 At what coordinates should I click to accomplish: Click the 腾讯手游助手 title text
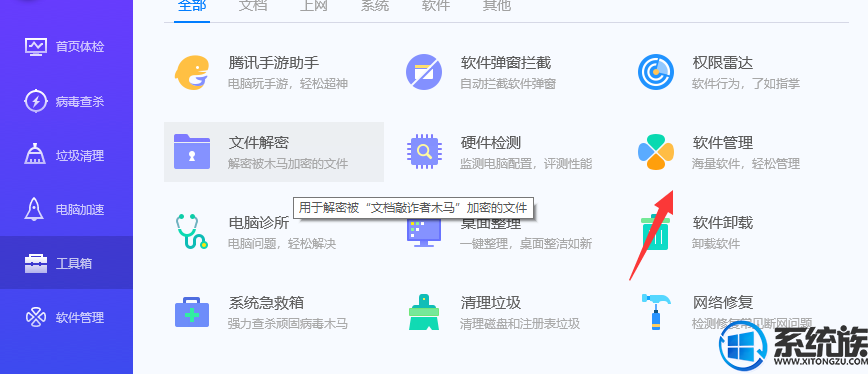273,63
